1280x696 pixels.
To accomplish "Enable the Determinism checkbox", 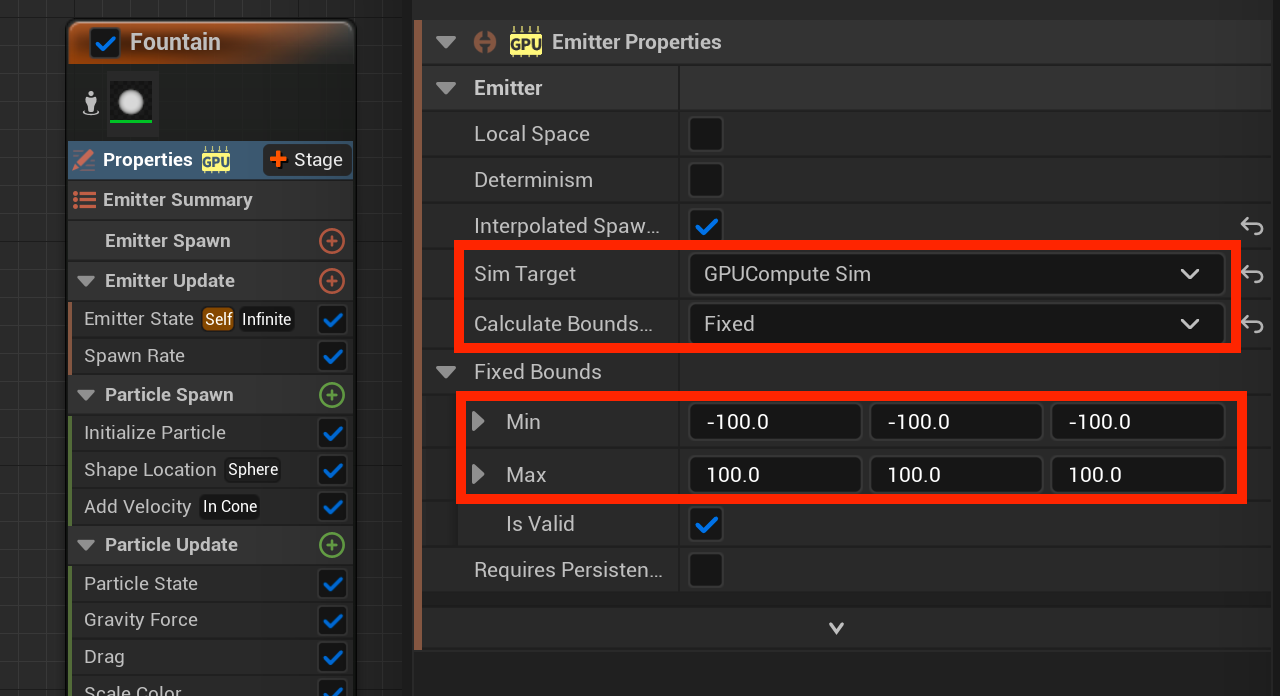I will 706,180.
